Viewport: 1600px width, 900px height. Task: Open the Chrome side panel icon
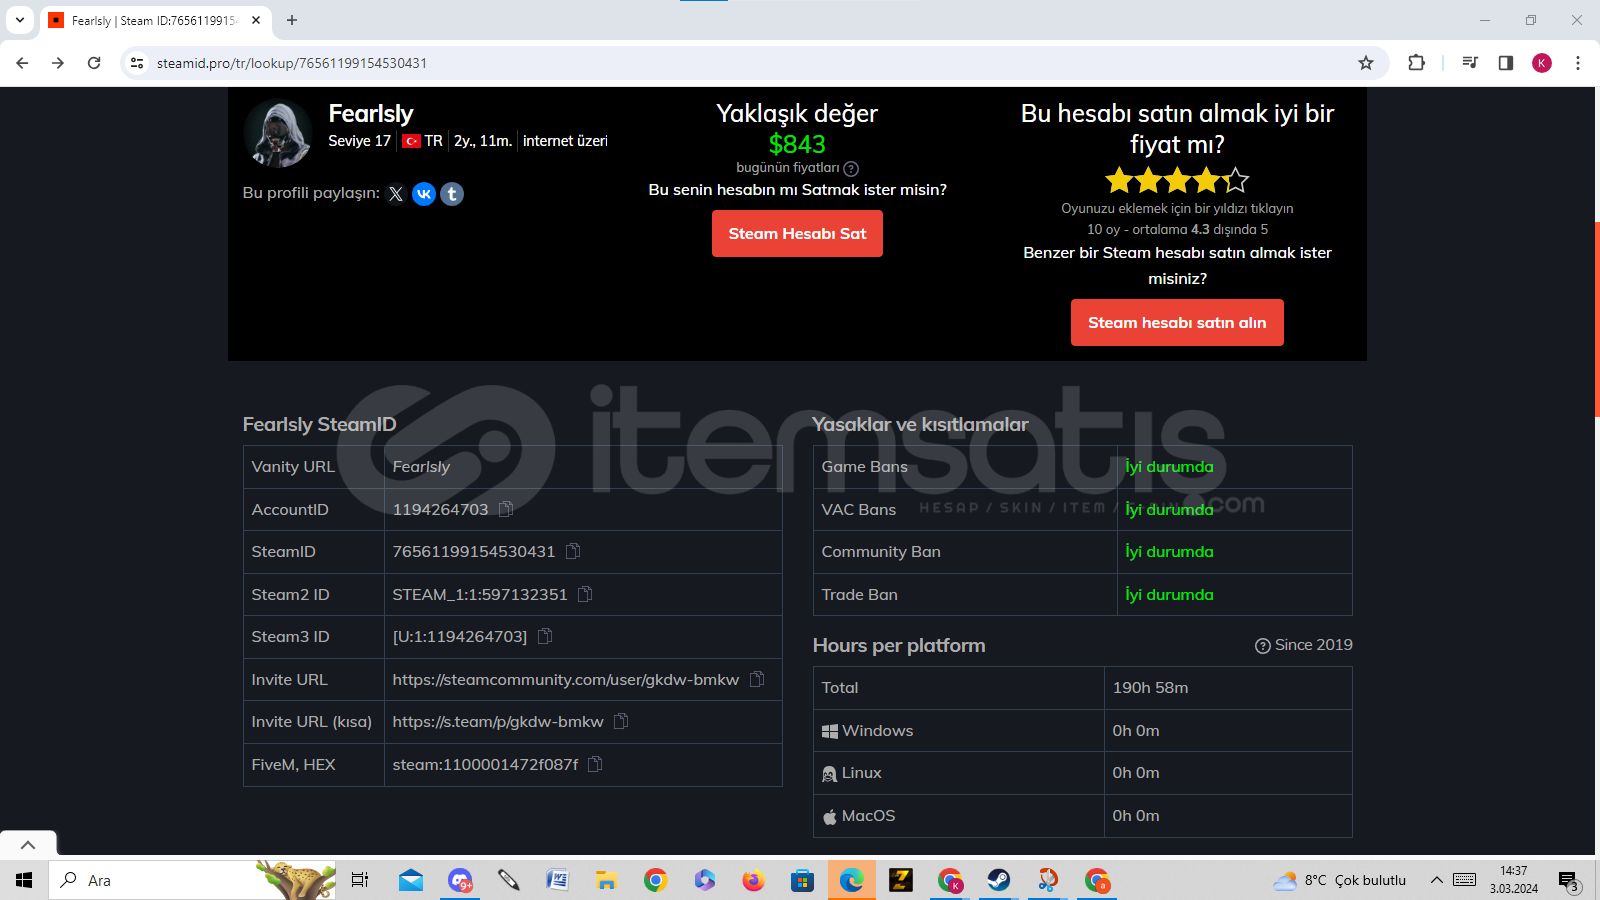click(1506, 63)
